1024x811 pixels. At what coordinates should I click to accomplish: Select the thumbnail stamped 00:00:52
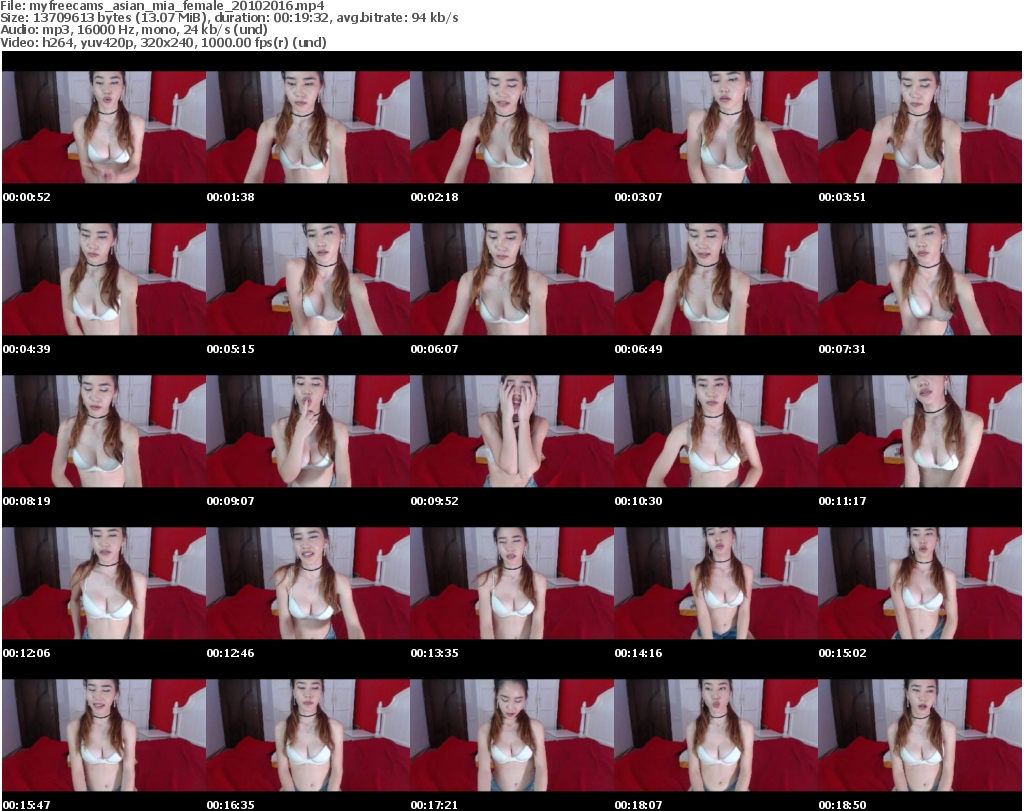point(104,127)
